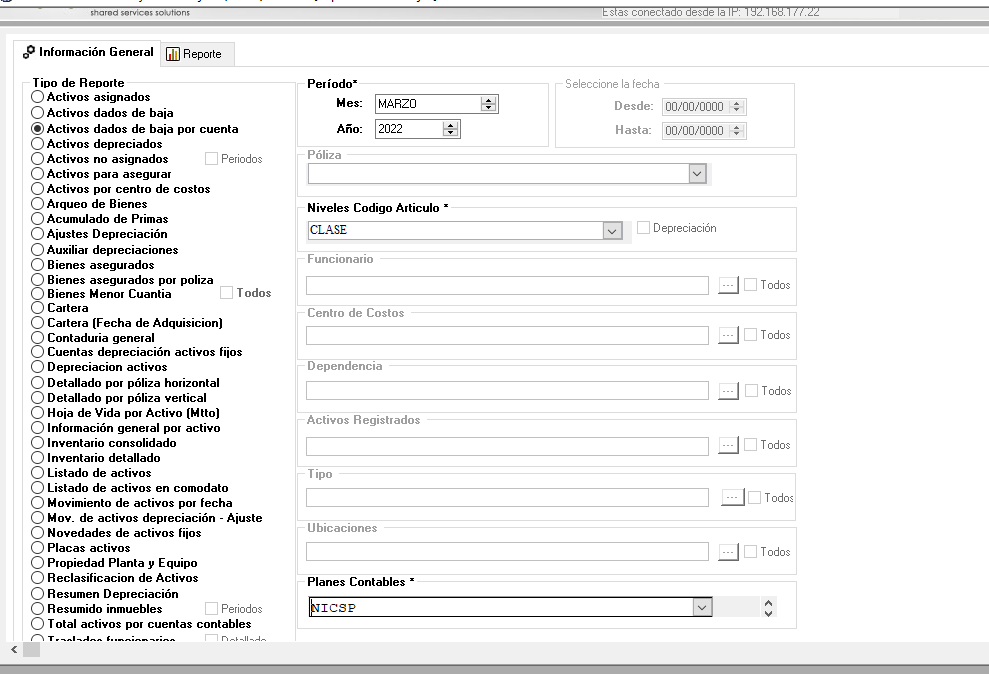Check Todos next to Funcionario

click(750, 285)
